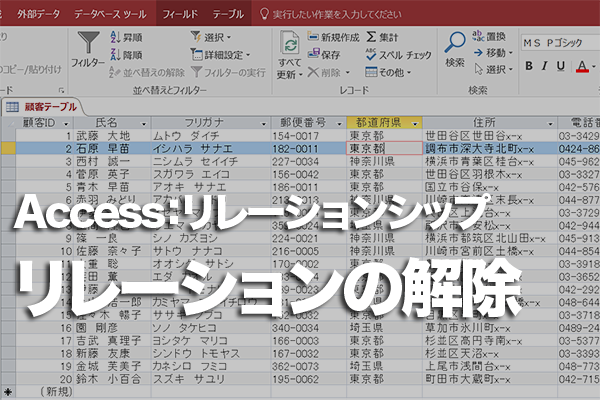Sort descending with 降順
The width and height of the screenshot is (600, 400).
(126, 55)
